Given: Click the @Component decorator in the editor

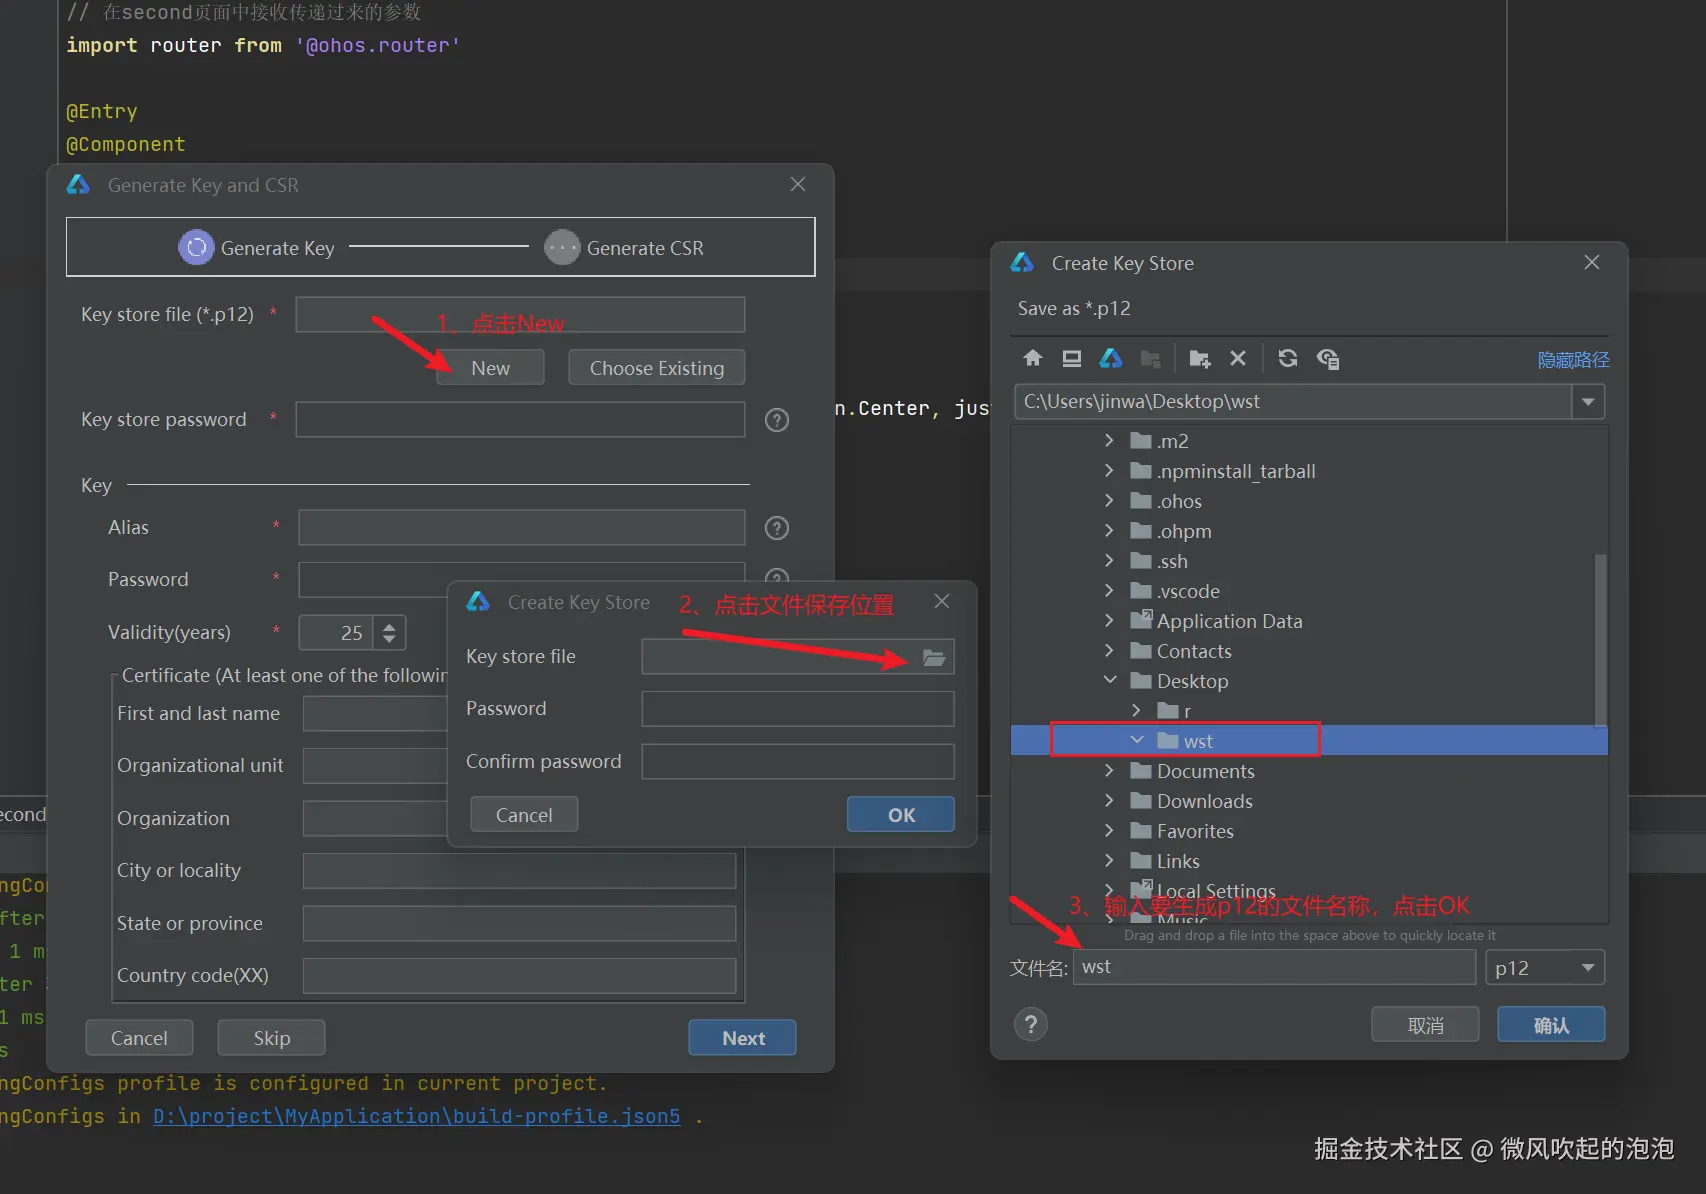Looking at the screenshot, I should pos(126,144).
